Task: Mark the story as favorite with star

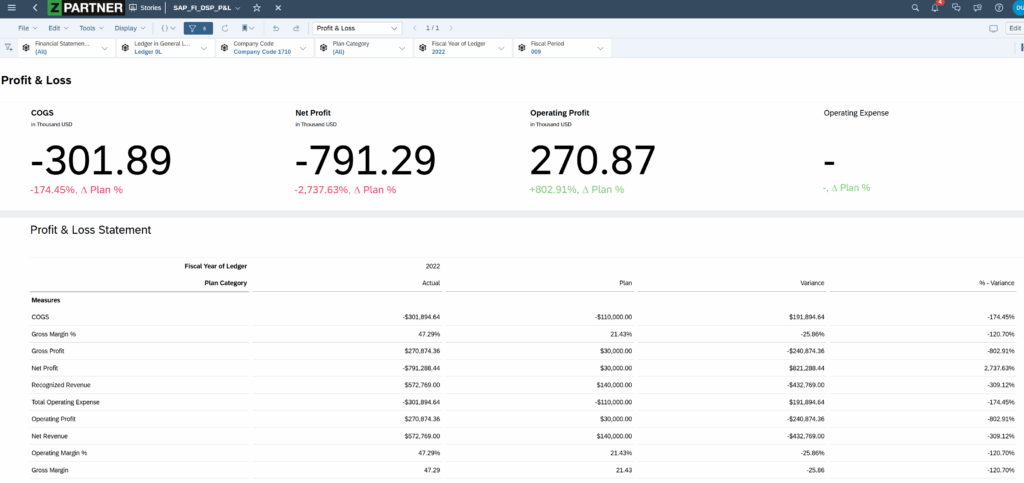Action: pos(257,8)
